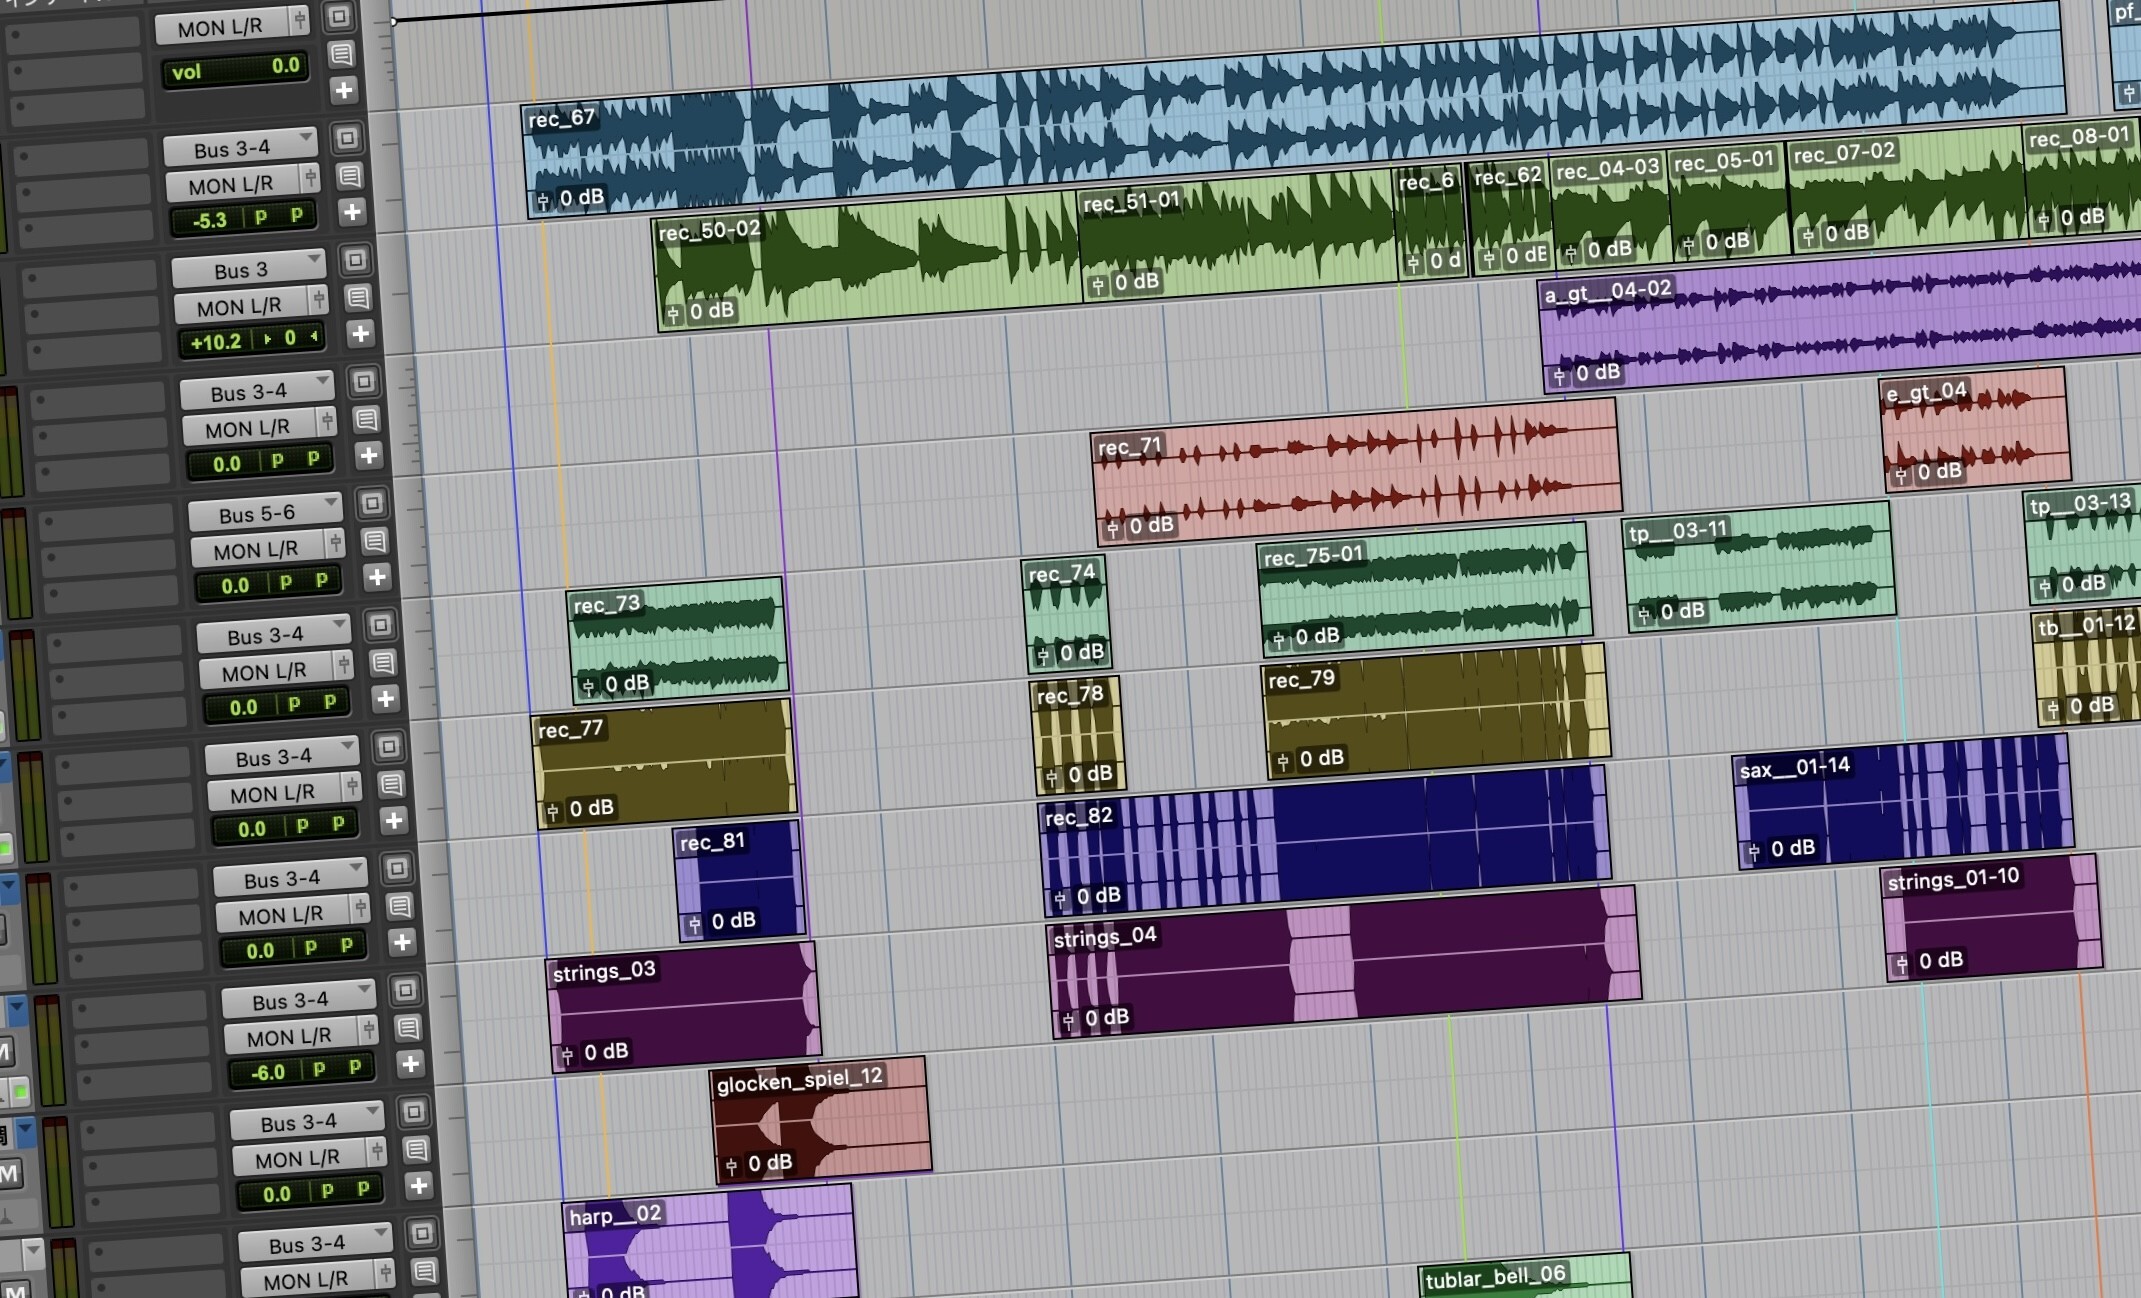2141x1298 pixels.
Task: Click square icon on the Bus 5-6 track
Action: 372,503
